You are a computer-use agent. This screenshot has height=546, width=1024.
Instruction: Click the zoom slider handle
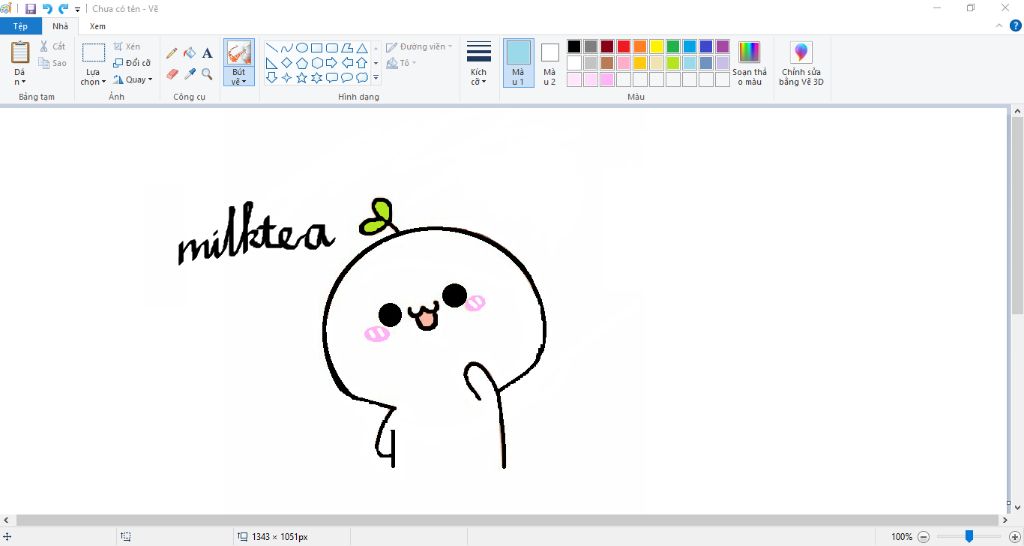click(969, 536)
